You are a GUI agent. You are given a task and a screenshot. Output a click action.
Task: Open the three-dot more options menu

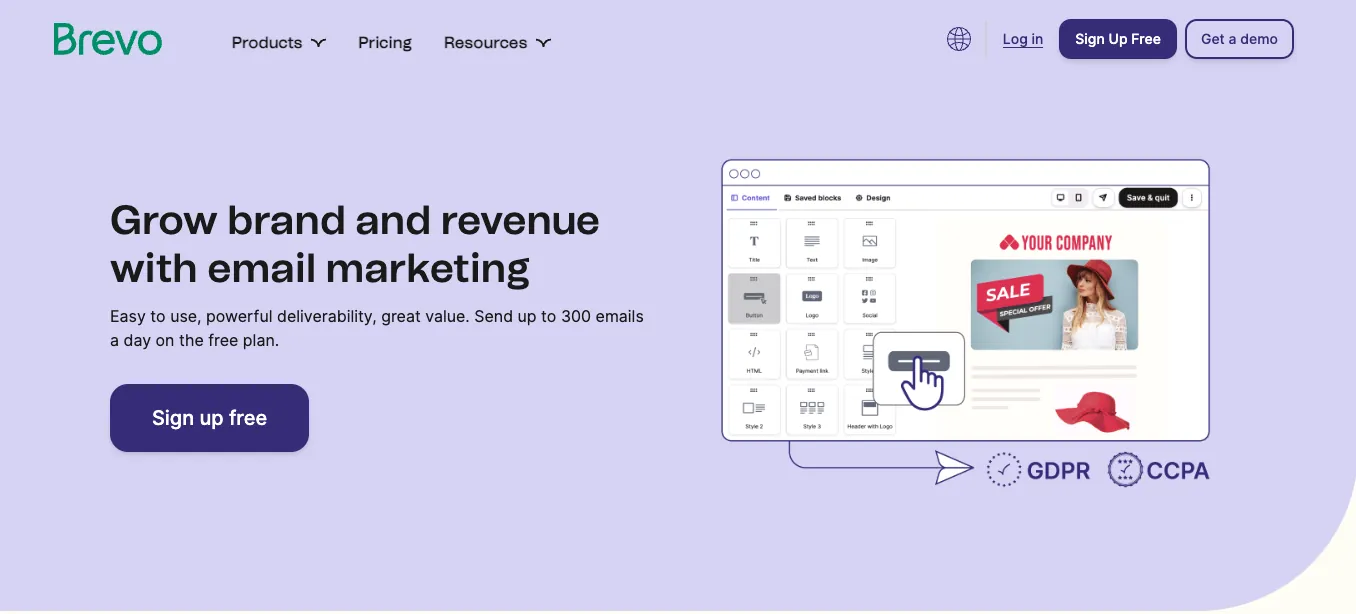[x=1192, y=198]
